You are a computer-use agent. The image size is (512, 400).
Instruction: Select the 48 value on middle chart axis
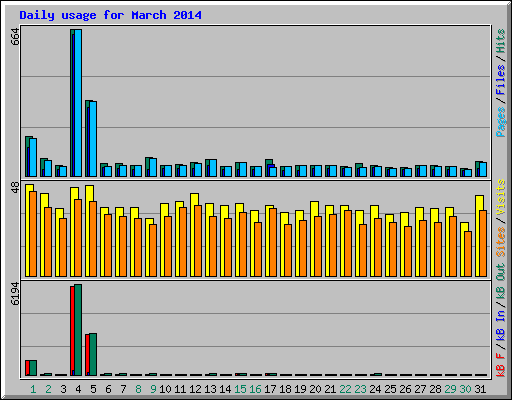15,187
